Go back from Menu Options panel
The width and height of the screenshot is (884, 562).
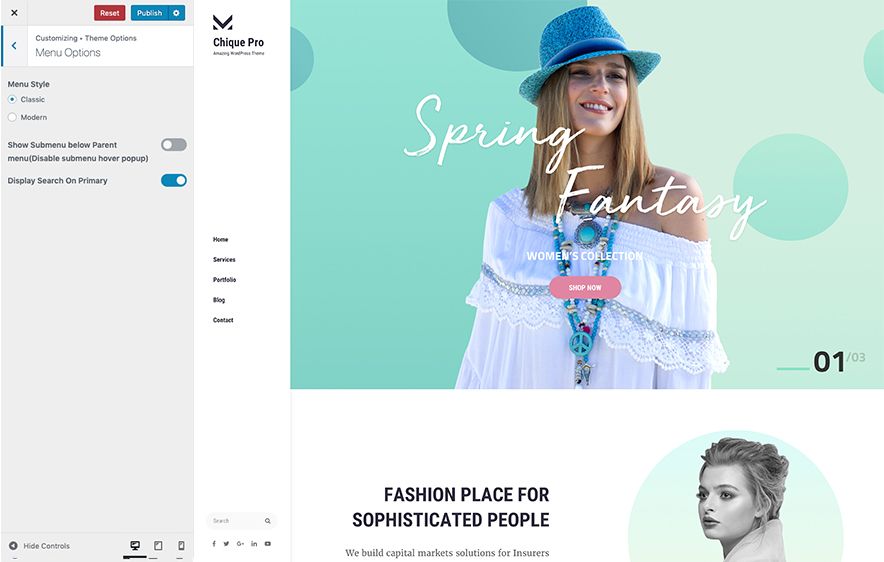click(x=14, y=46)
